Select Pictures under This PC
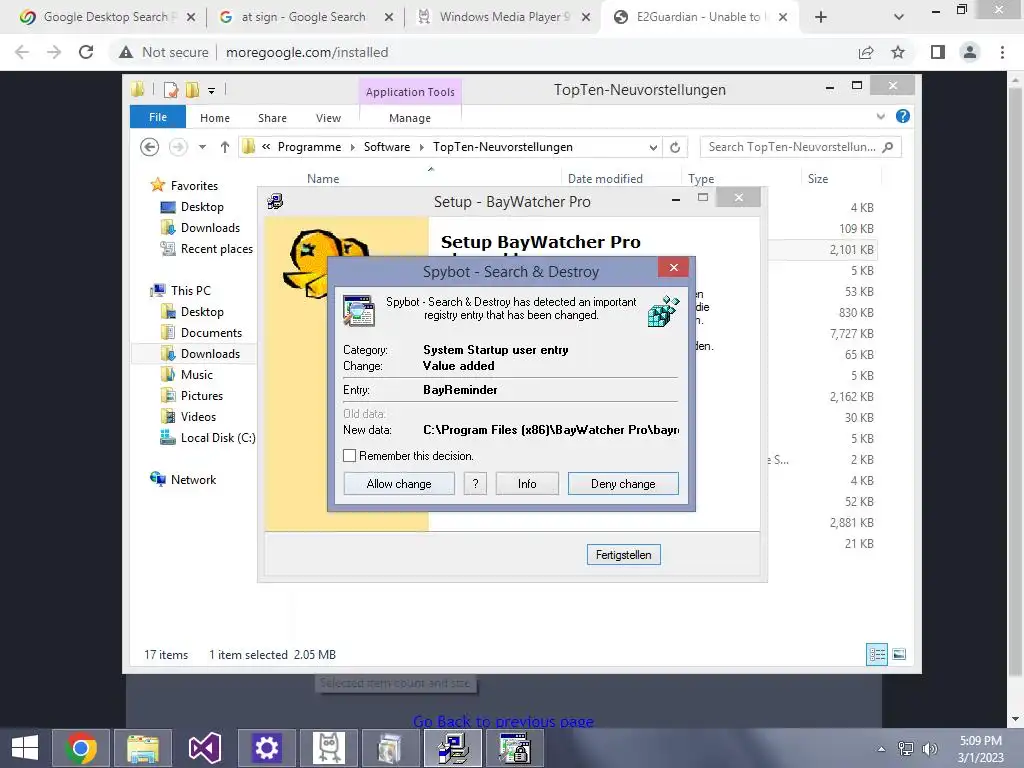The height and width of the screenshot is (768, 1024). 201,396
